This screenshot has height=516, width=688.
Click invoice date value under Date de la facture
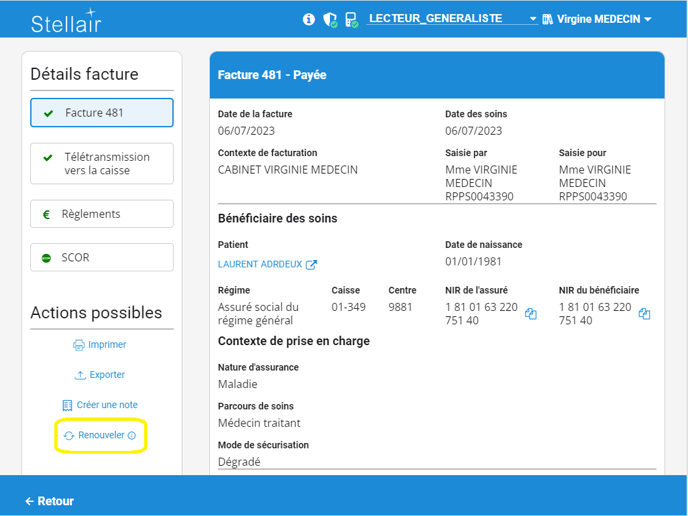246,131
